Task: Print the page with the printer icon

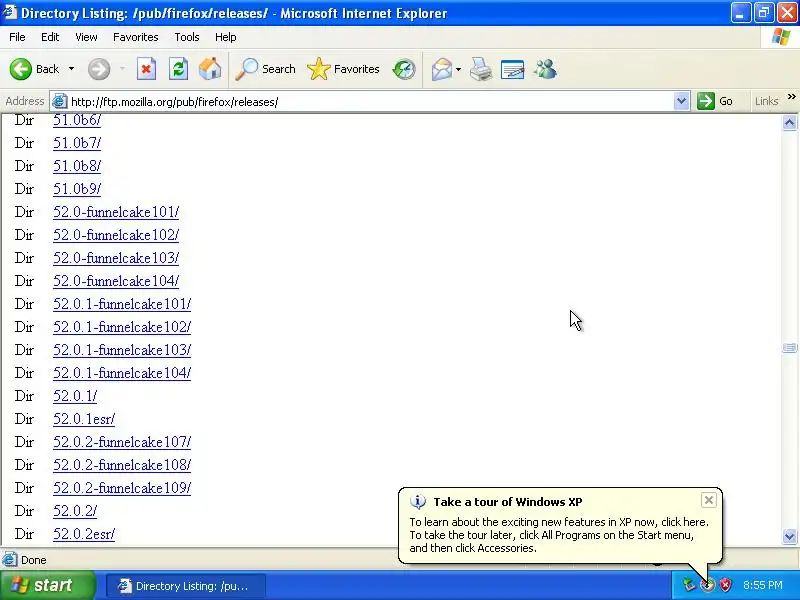Action: click(x=481, y=69)
